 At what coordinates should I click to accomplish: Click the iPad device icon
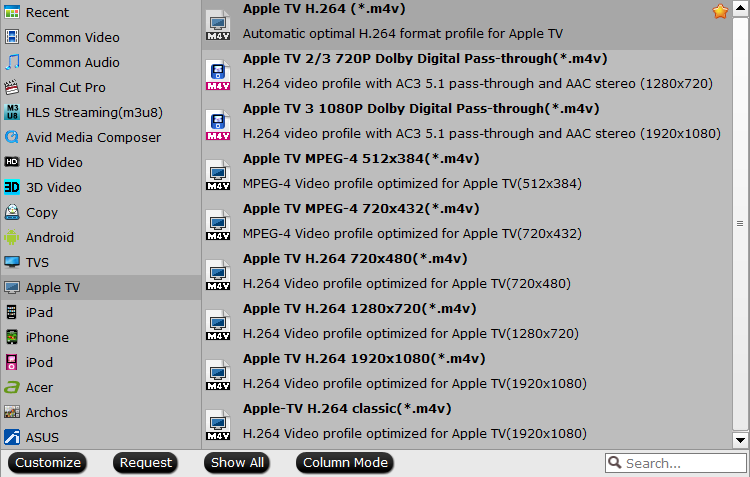(12, 312)
